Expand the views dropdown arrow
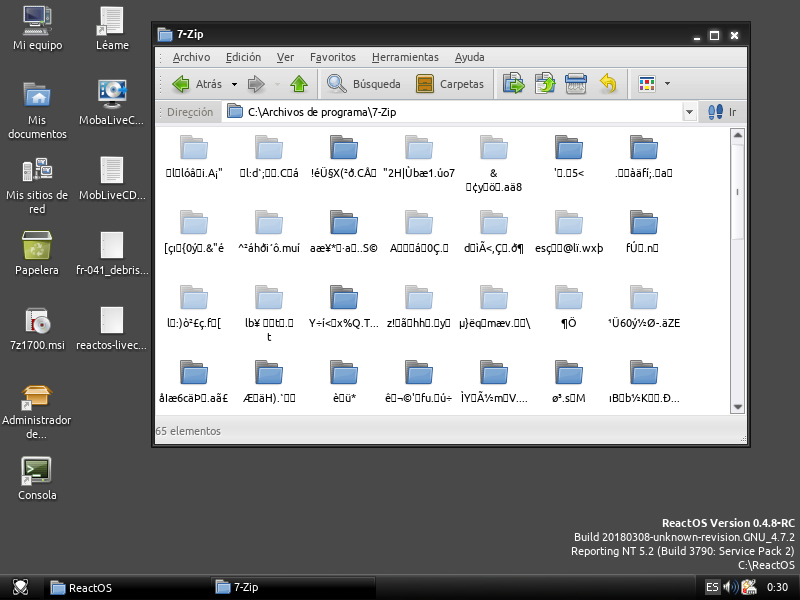The width and height of the screenshot is (800, 600). coord(667,84)
